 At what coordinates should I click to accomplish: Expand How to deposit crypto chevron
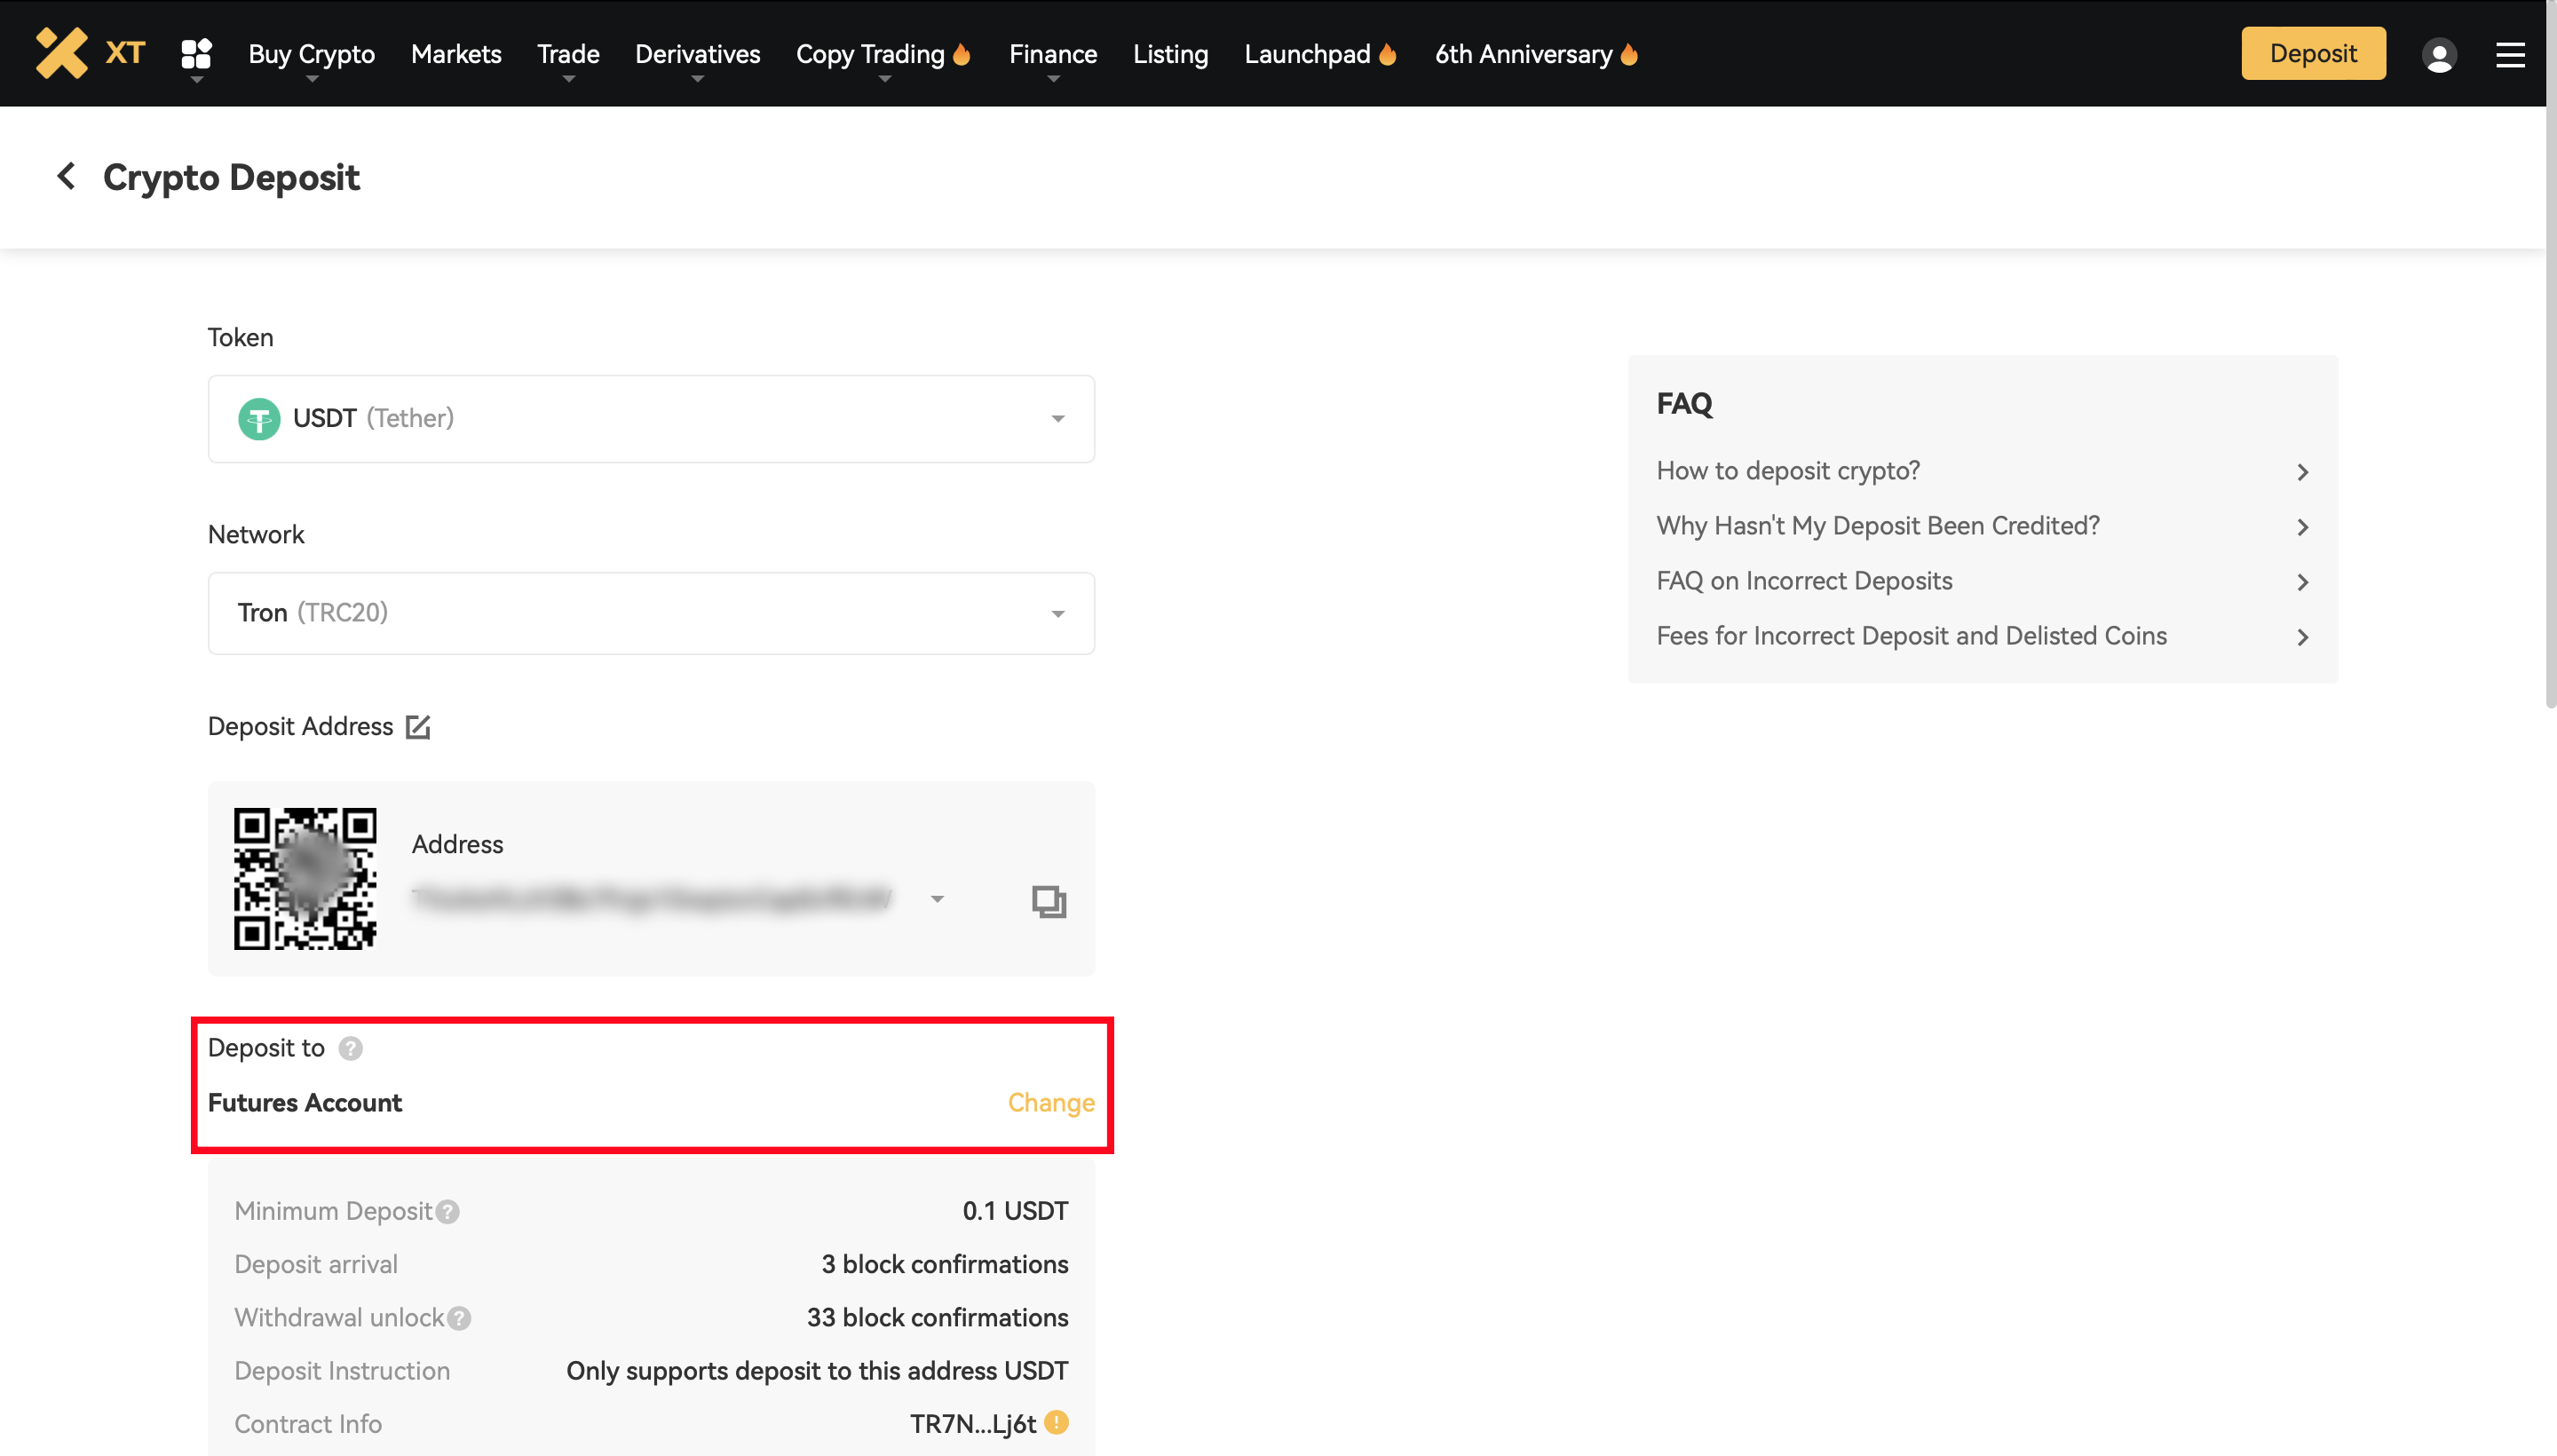pos(2302,471)
